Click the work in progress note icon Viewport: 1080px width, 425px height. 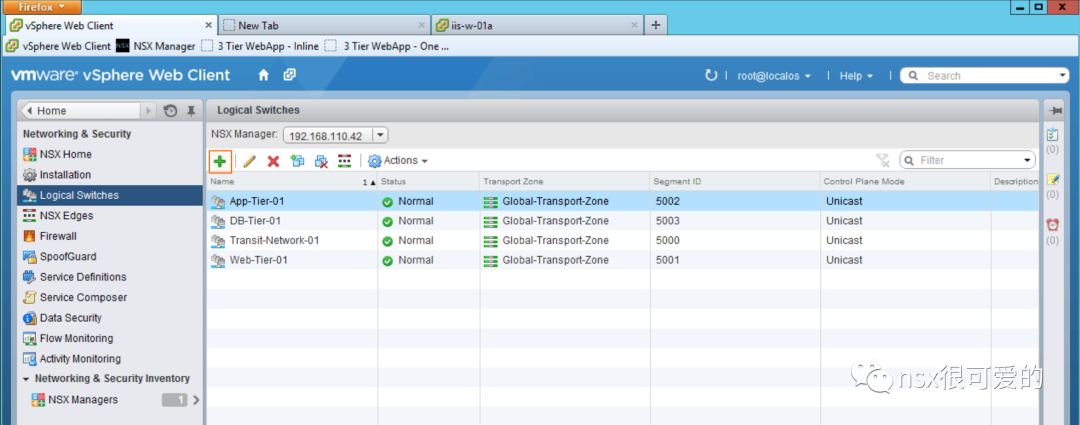click(1052, 180)
